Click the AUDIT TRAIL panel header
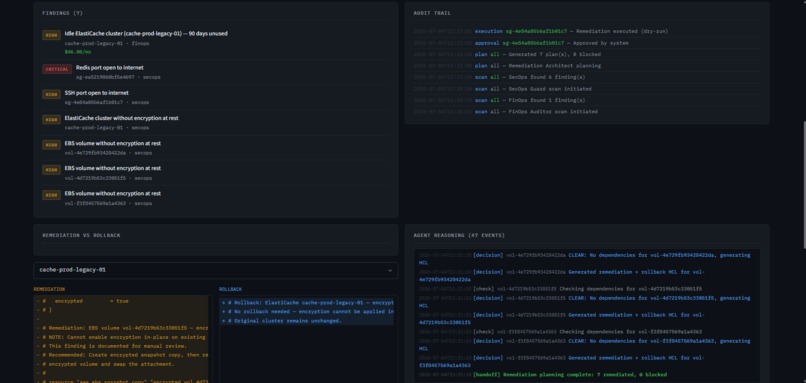Image resolution: width=806 pixels, height=383 pixels. [x=432, y=13]
